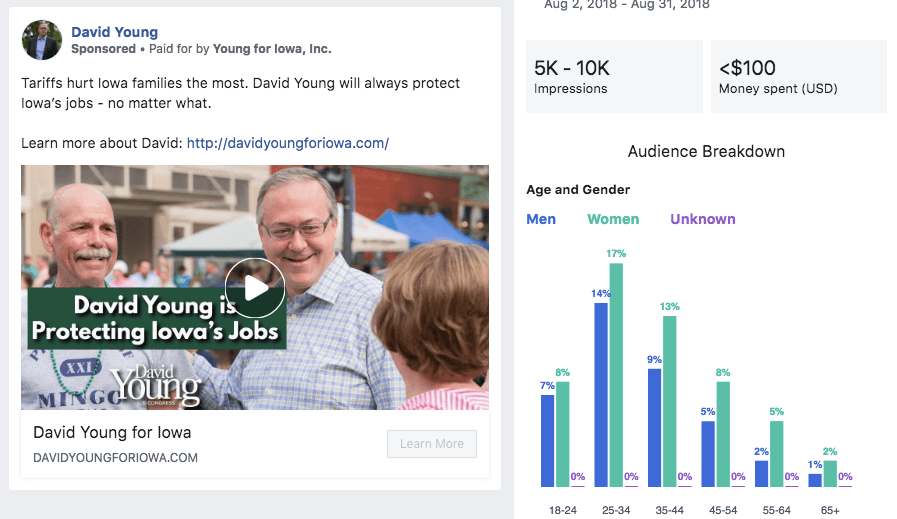Click the 7% men bar for 18-24
Screen dimensions: 897x519
point(547,440)
